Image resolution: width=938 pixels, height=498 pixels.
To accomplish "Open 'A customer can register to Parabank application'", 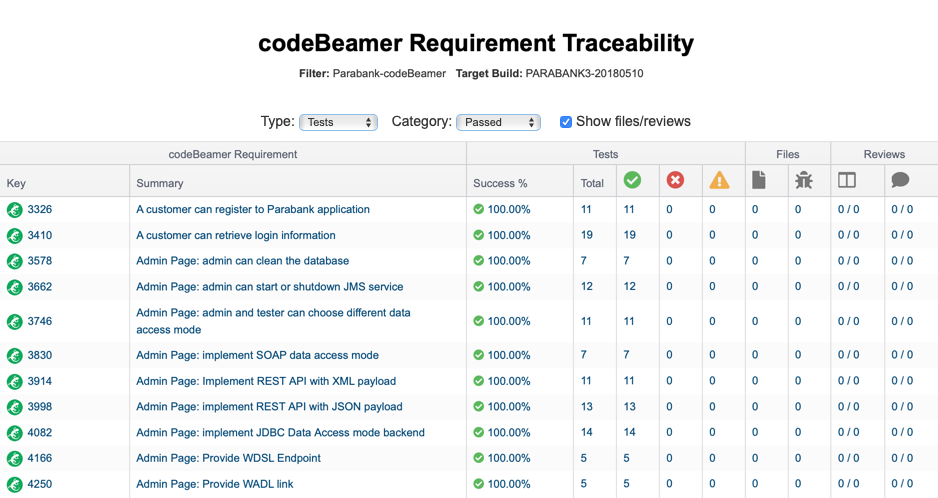I will click(x=253, y=209).
